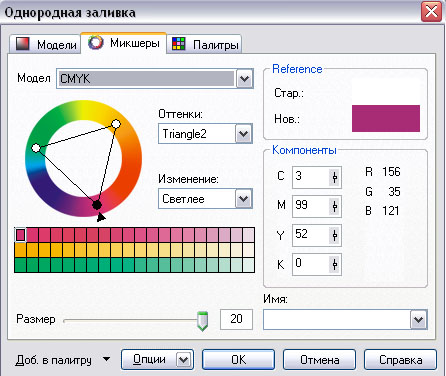Open the Палитры tab

pos(204,44)
